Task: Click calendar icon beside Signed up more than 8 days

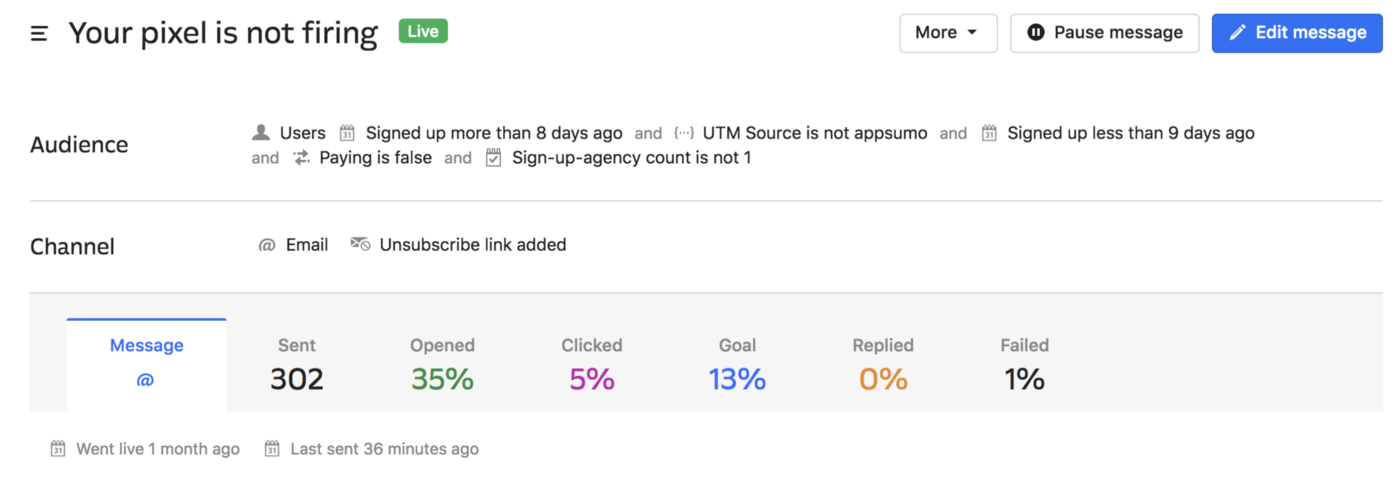Action: 347,133
